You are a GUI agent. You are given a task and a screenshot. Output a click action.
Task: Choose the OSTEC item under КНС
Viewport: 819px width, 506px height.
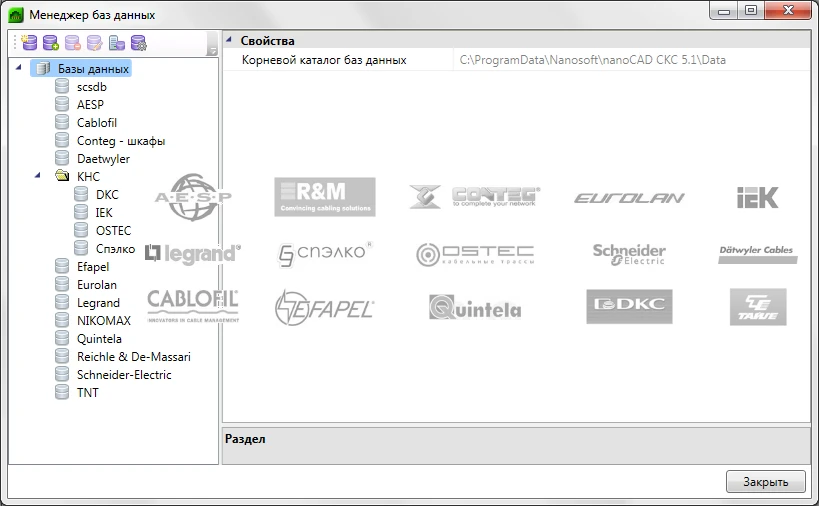click(113, 231)
